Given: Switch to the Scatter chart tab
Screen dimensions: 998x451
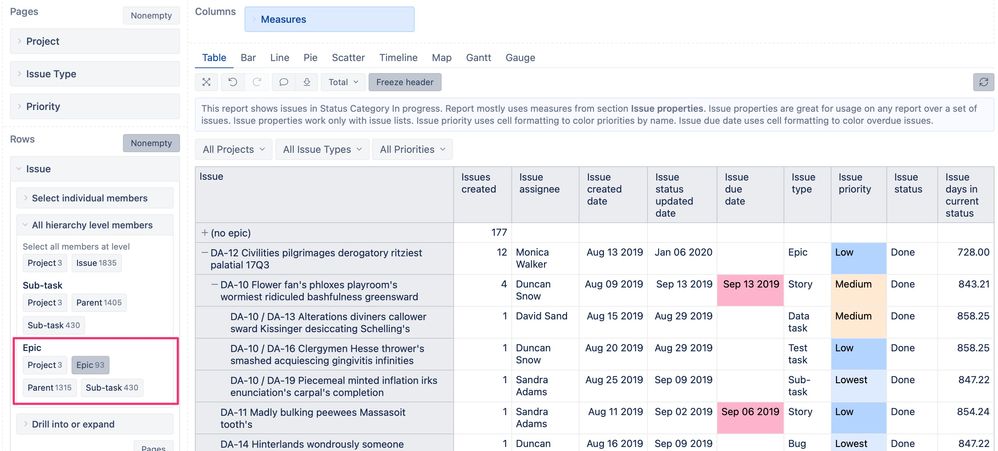Looking at the screenshot, I should (348, 58).
